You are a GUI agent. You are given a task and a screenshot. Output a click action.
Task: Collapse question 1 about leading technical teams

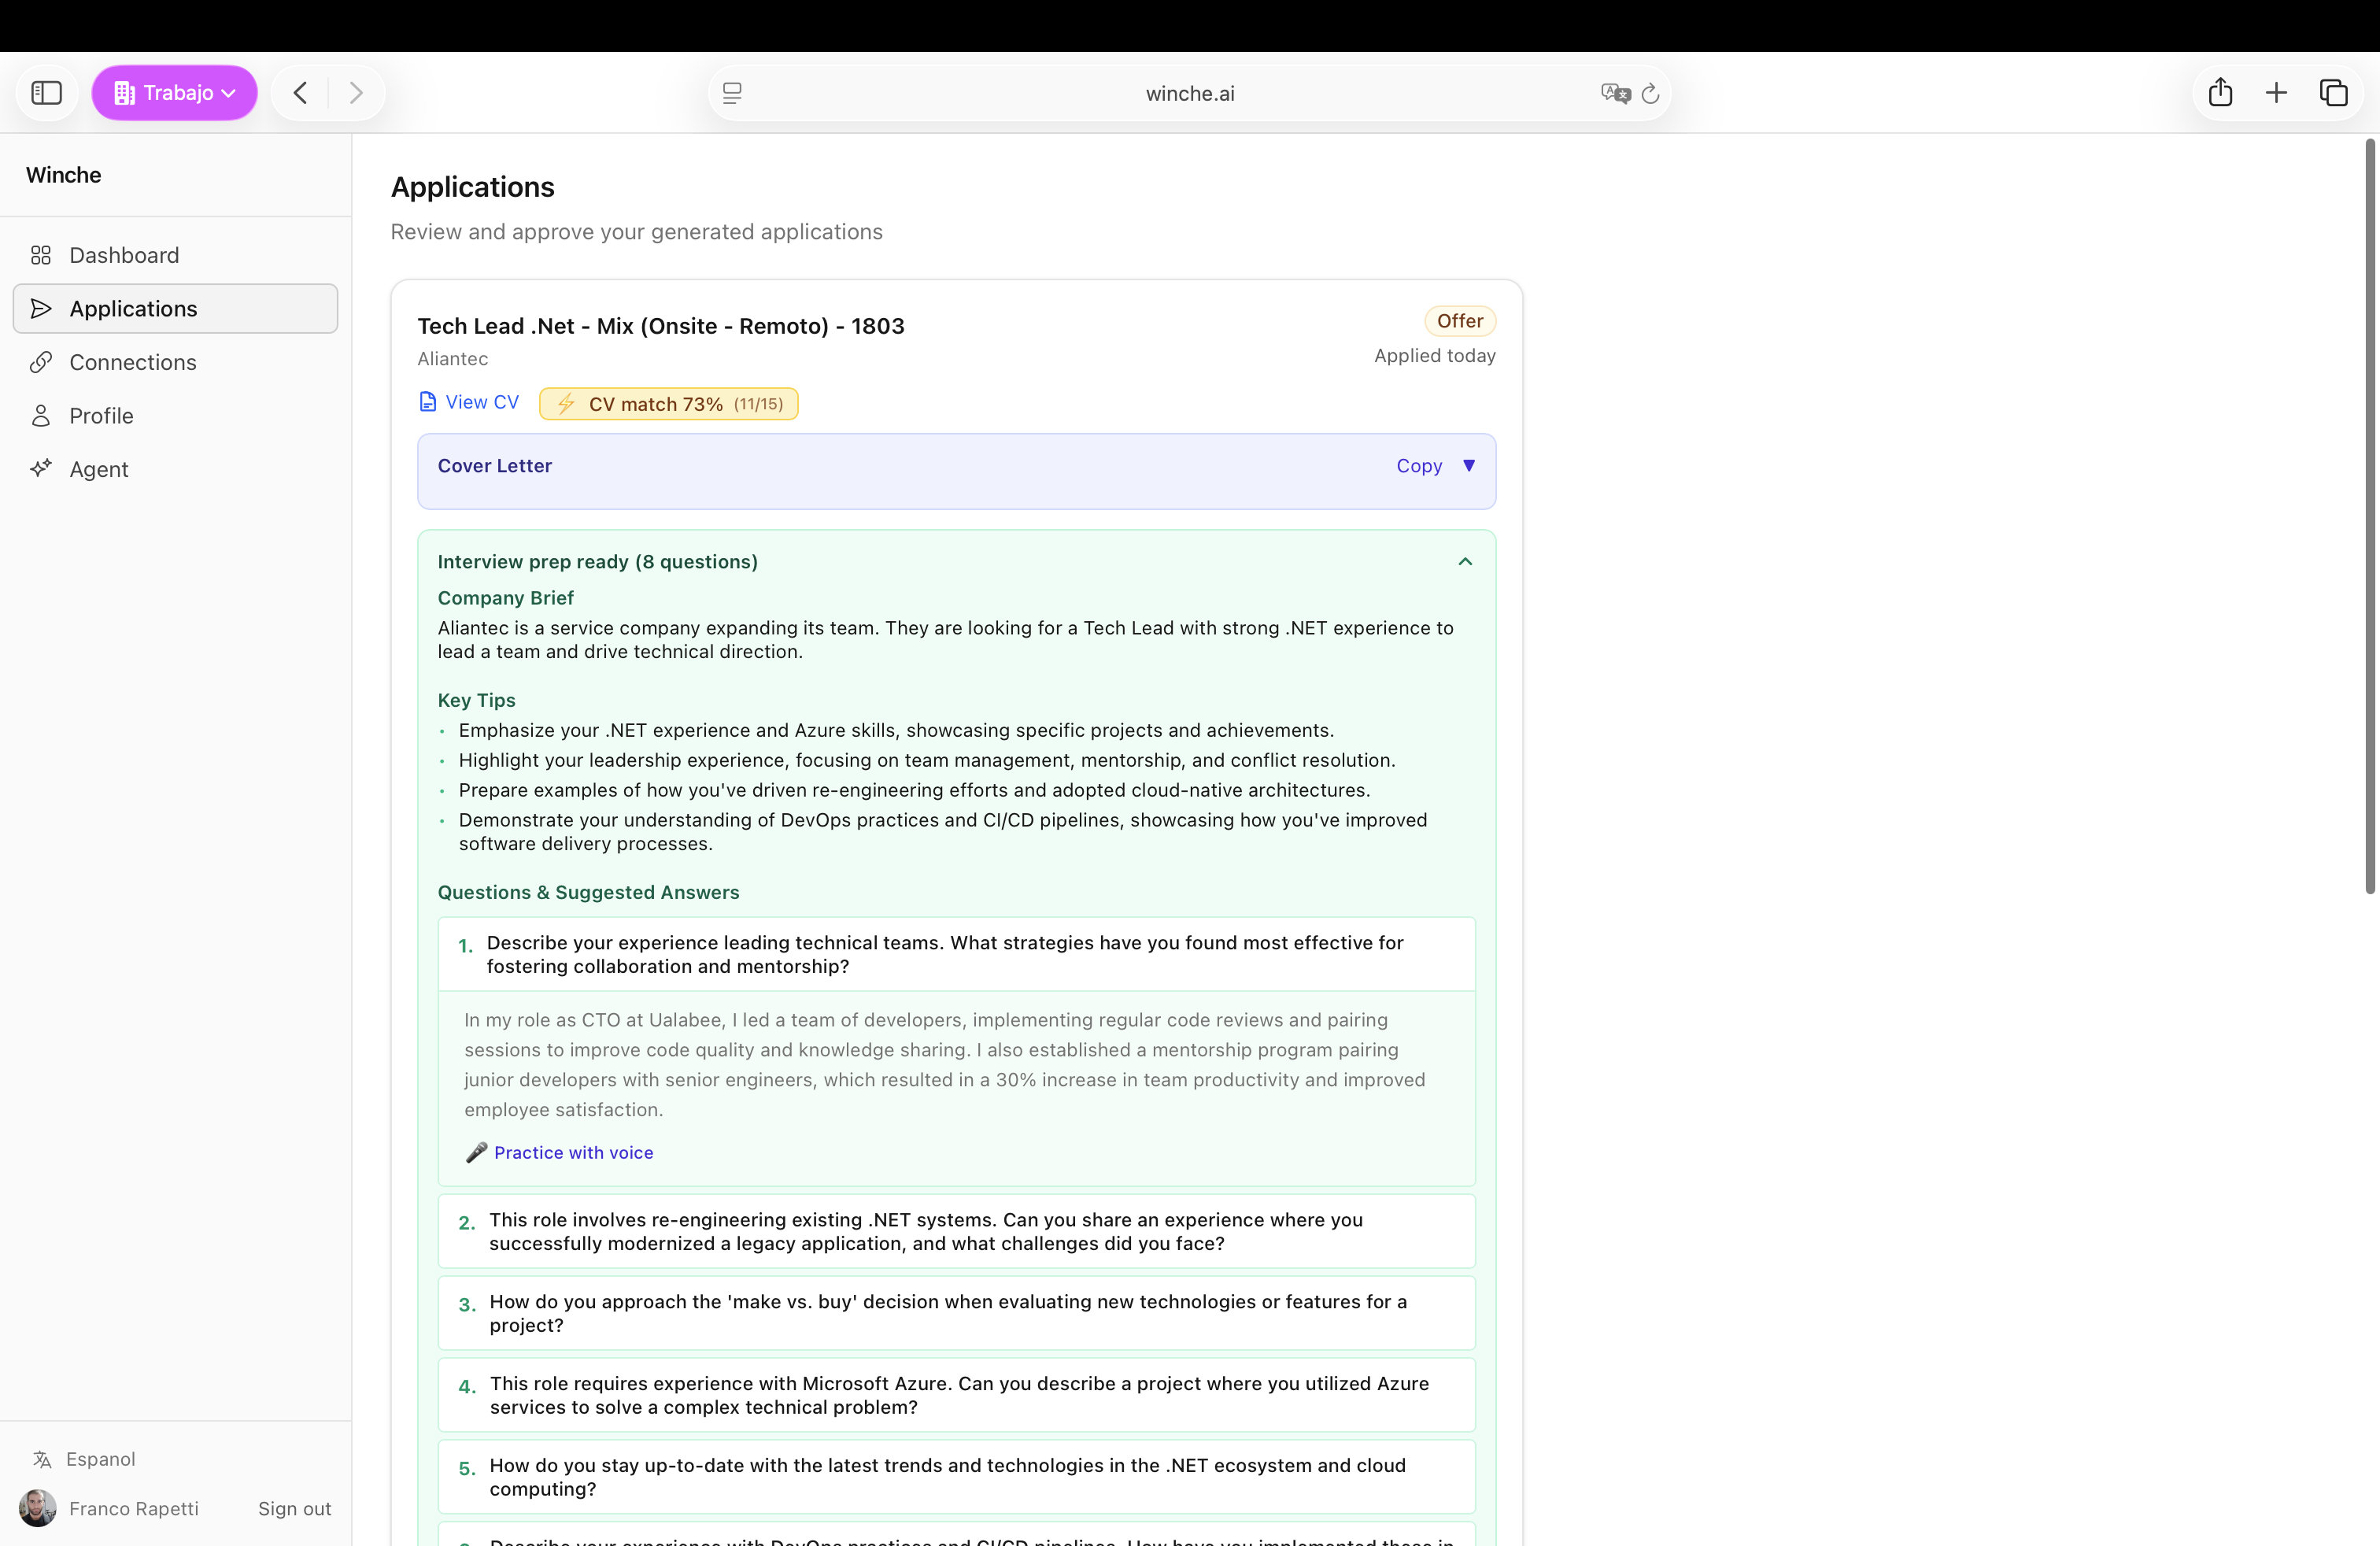[x=957, y=954]
